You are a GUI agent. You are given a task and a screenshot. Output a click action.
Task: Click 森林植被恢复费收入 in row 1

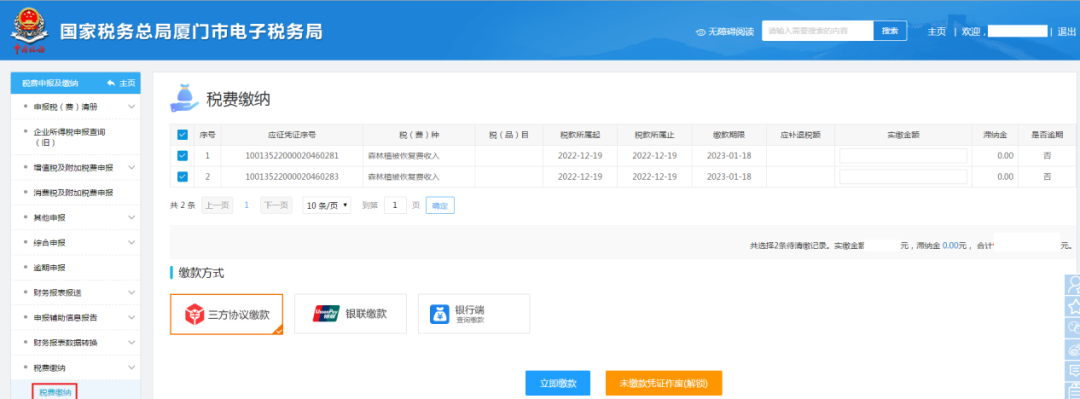[x=404, y=156]
